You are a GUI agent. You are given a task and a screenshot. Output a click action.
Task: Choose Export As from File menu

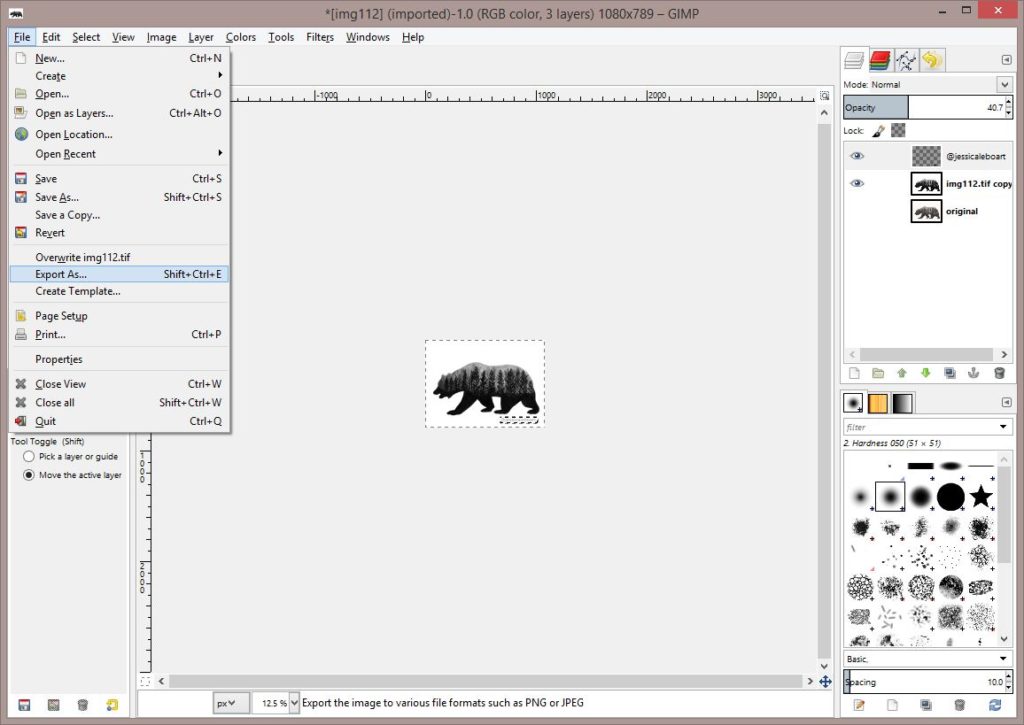coord(120,274)
